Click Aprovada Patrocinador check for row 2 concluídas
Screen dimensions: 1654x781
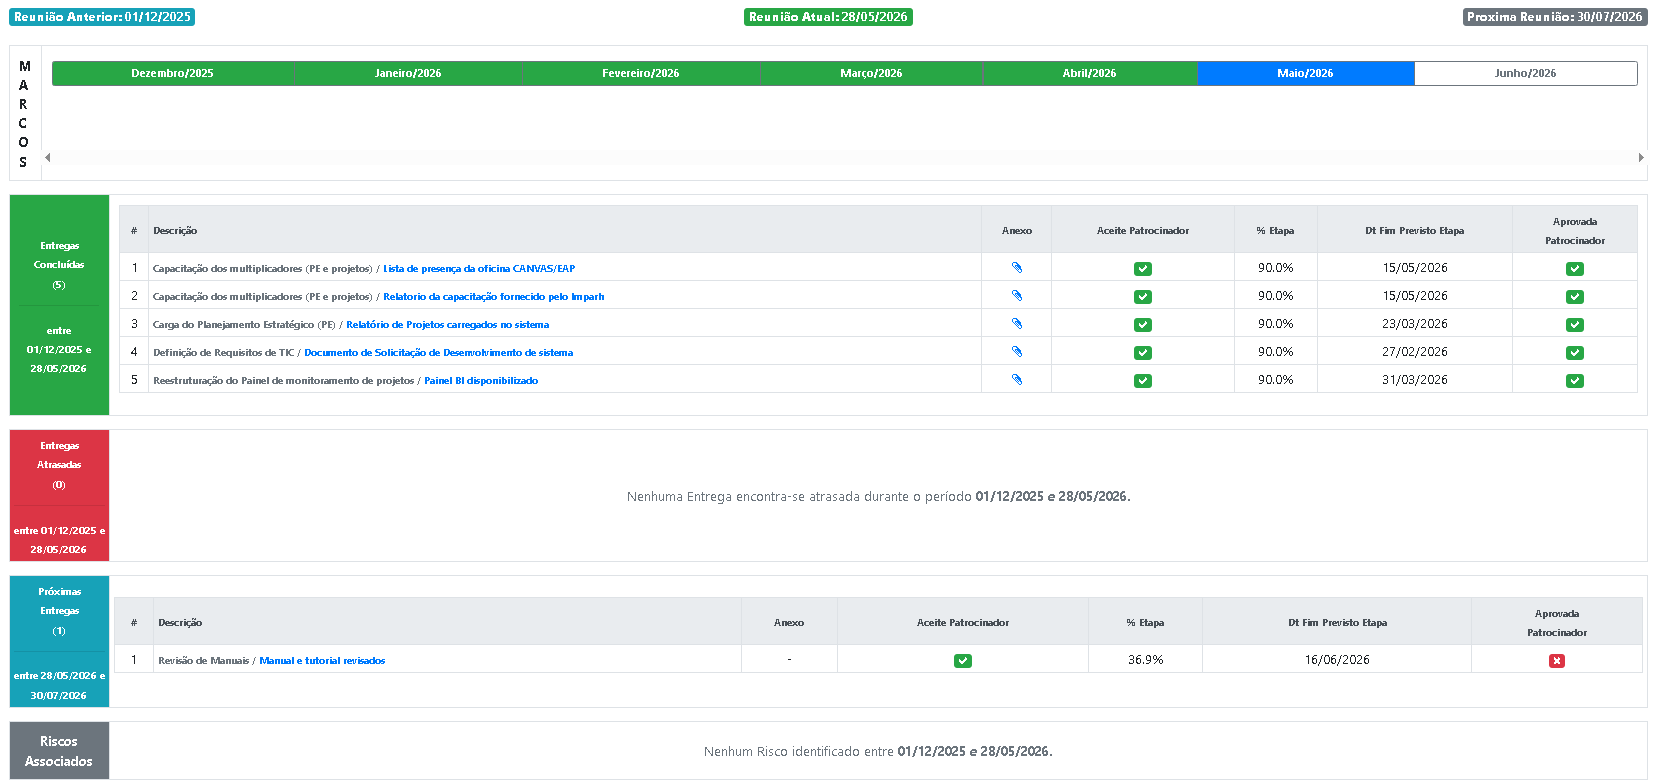pyautogui.click(x=1575, y=297)
